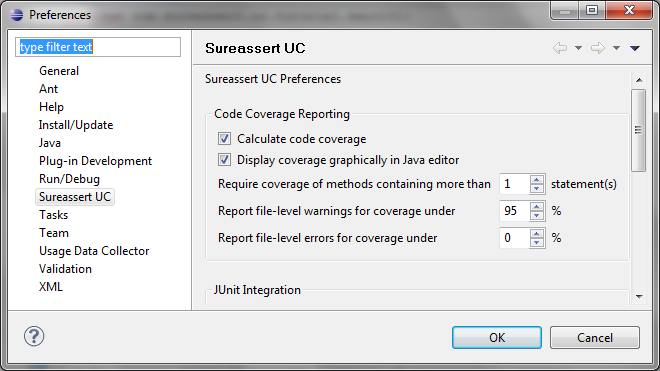Confirm with the OK button
Screen dimensions: 660x371
coord(497,337)
